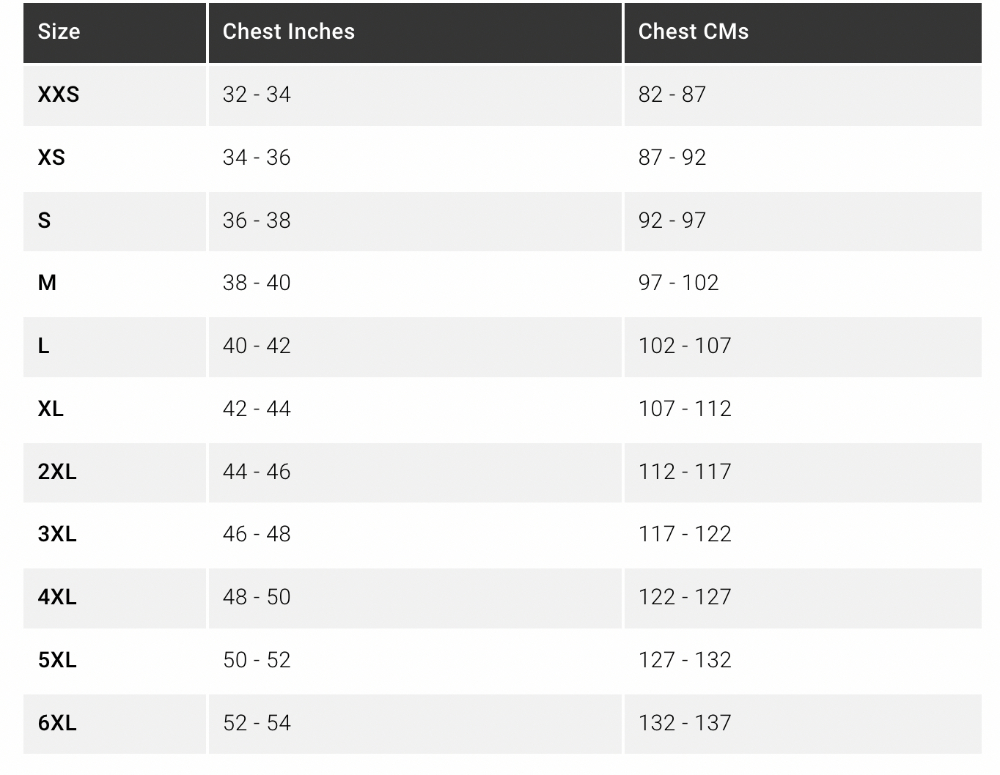This screenshot has width=1000, height=775.
Task: Select the 6XL size label
Action: [57, 723]
